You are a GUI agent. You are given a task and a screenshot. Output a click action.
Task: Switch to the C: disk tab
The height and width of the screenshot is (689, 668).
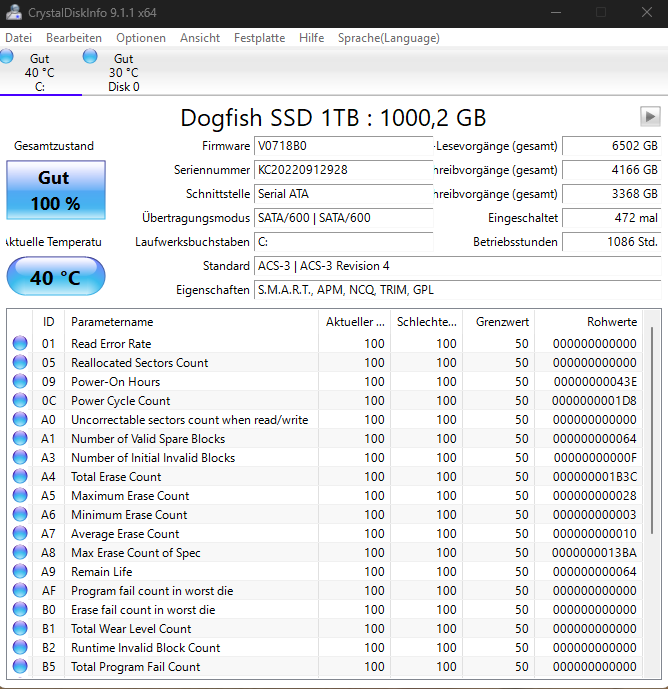tap(40, 72)
